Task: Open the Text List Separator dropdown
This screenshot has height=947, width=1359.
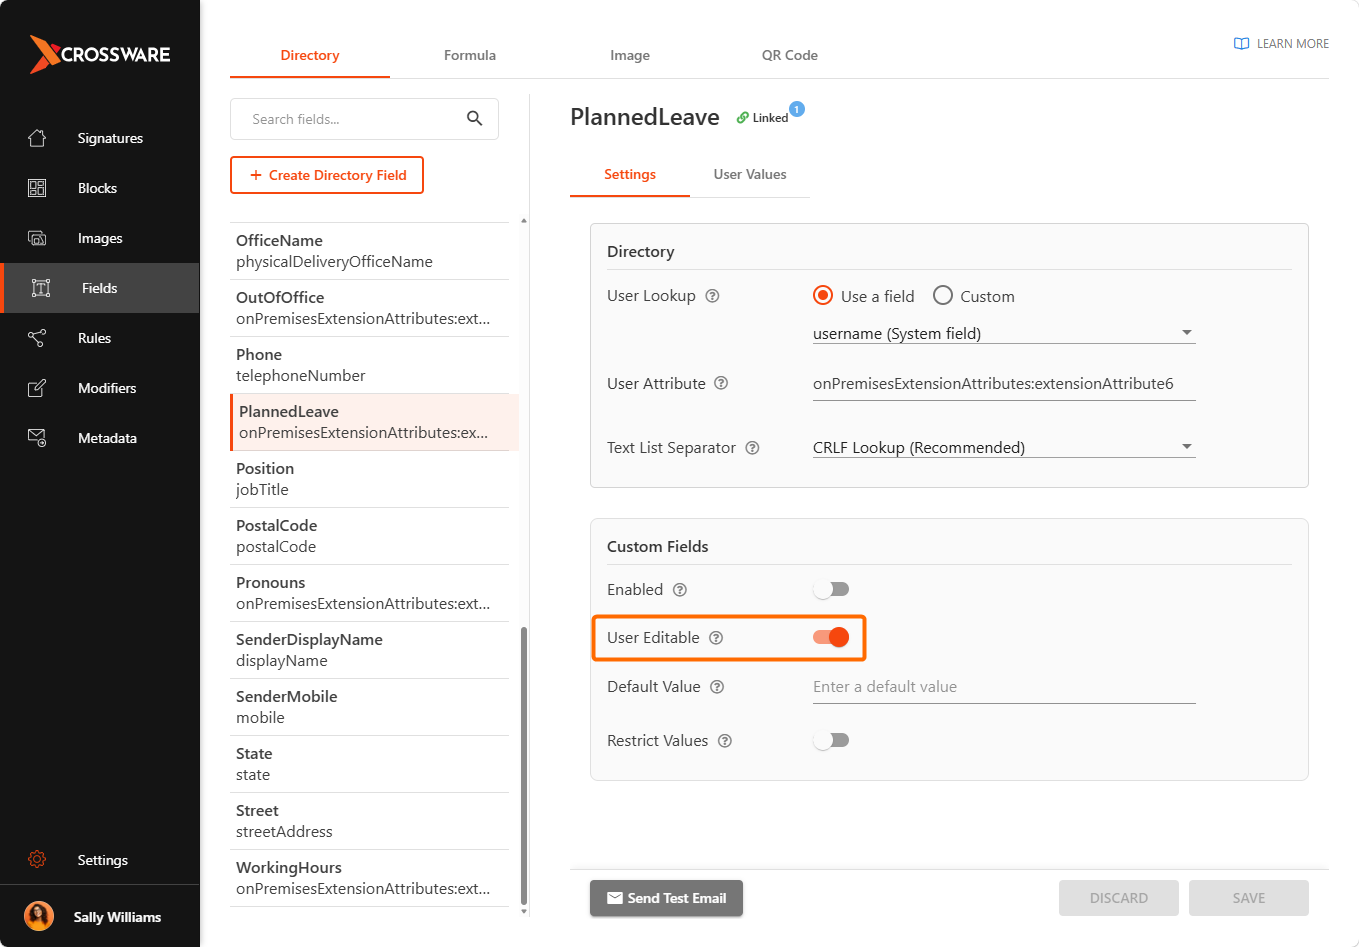Action: pyautogui.click(x=1004, y=447)
